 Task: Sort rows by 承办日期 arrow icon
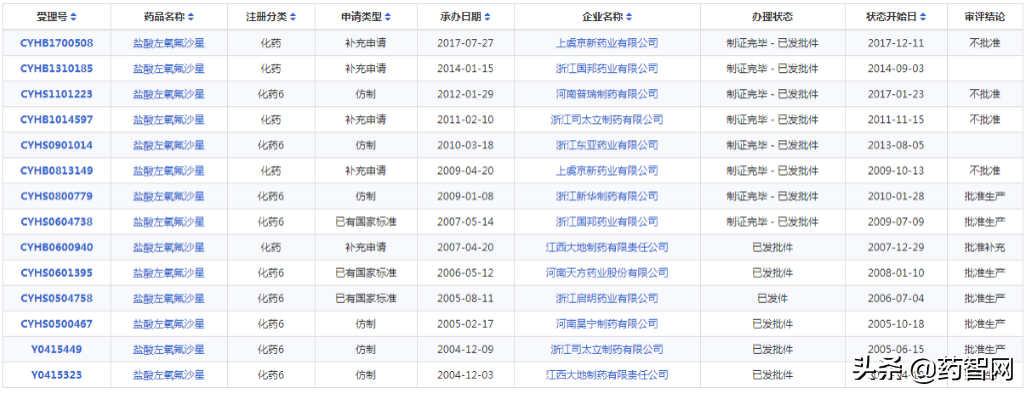[487, 17]
